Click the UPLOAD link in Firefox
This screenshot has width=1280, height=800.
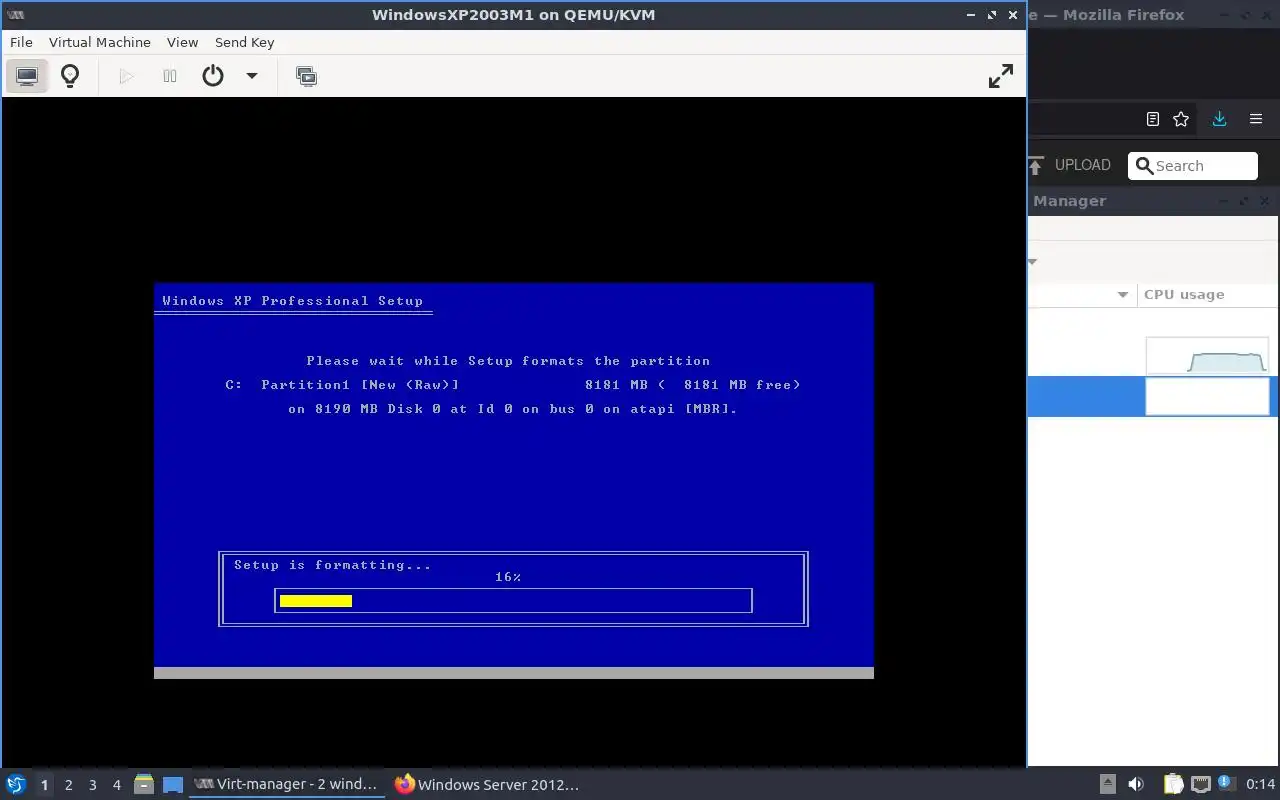point(1082,165)
